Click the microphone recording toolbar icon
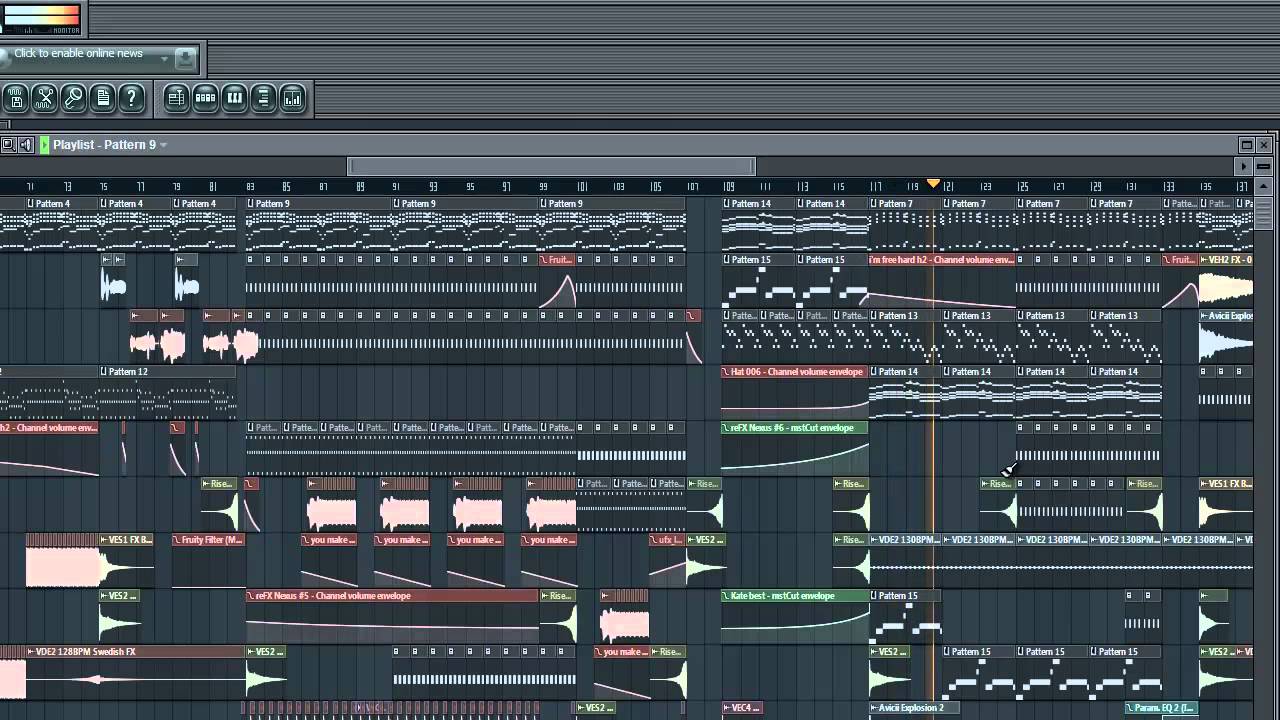1280x720 pixels. coord(73,97)
